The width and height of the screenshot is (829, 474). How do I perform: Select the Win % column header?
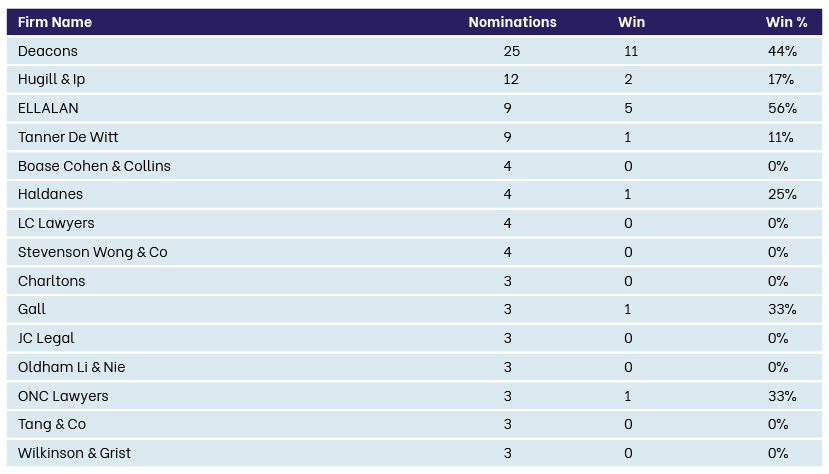click(x=786, y=22)
